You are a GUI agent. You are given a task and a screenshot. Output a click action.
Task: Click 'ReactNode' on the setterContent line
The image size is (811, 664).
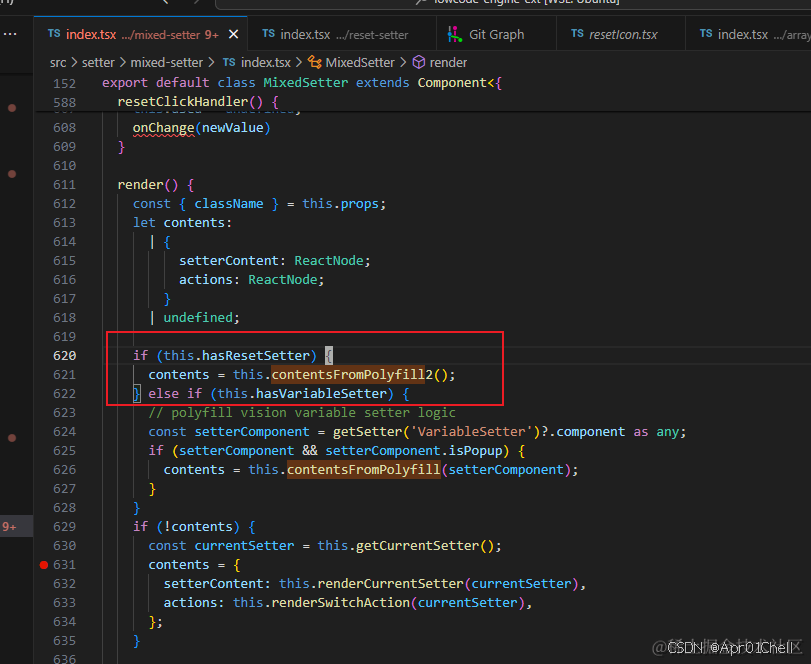click(328, 261)
